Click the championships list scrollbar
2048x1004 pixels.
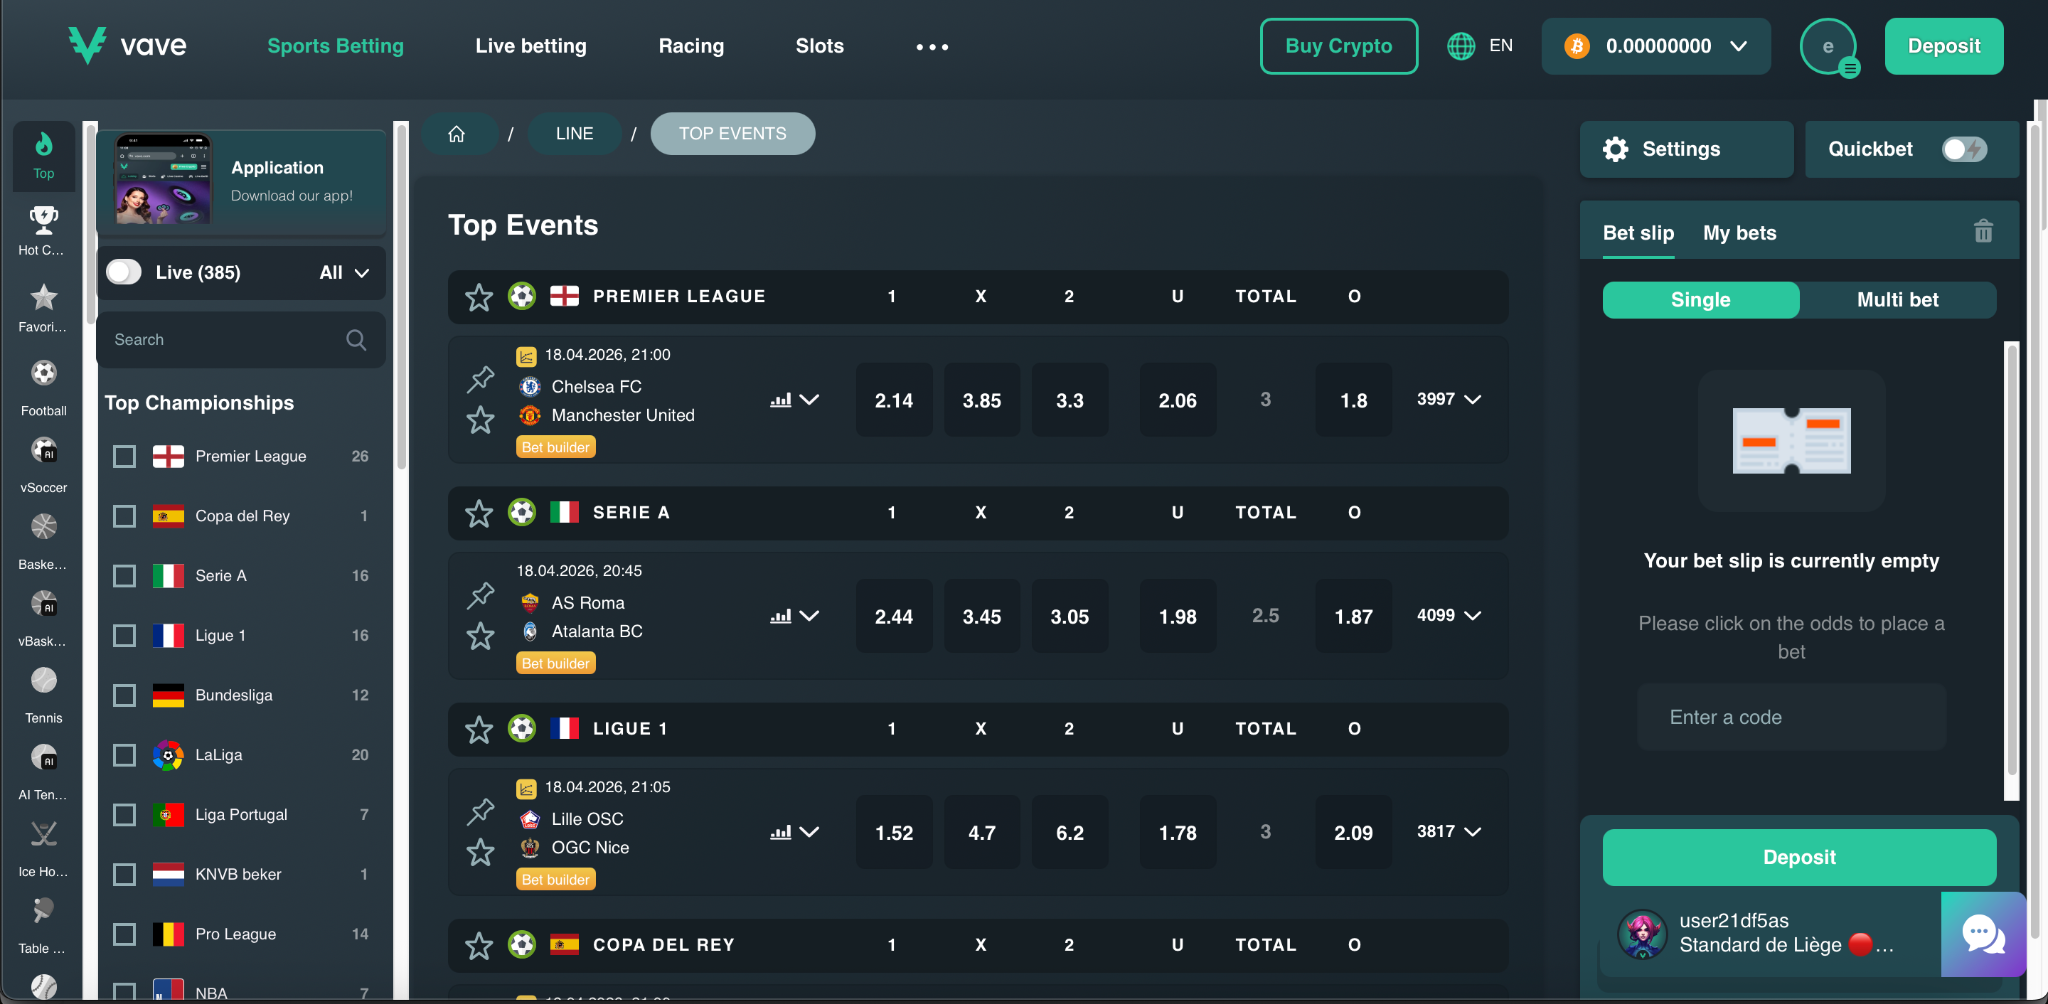click(401, 295)
